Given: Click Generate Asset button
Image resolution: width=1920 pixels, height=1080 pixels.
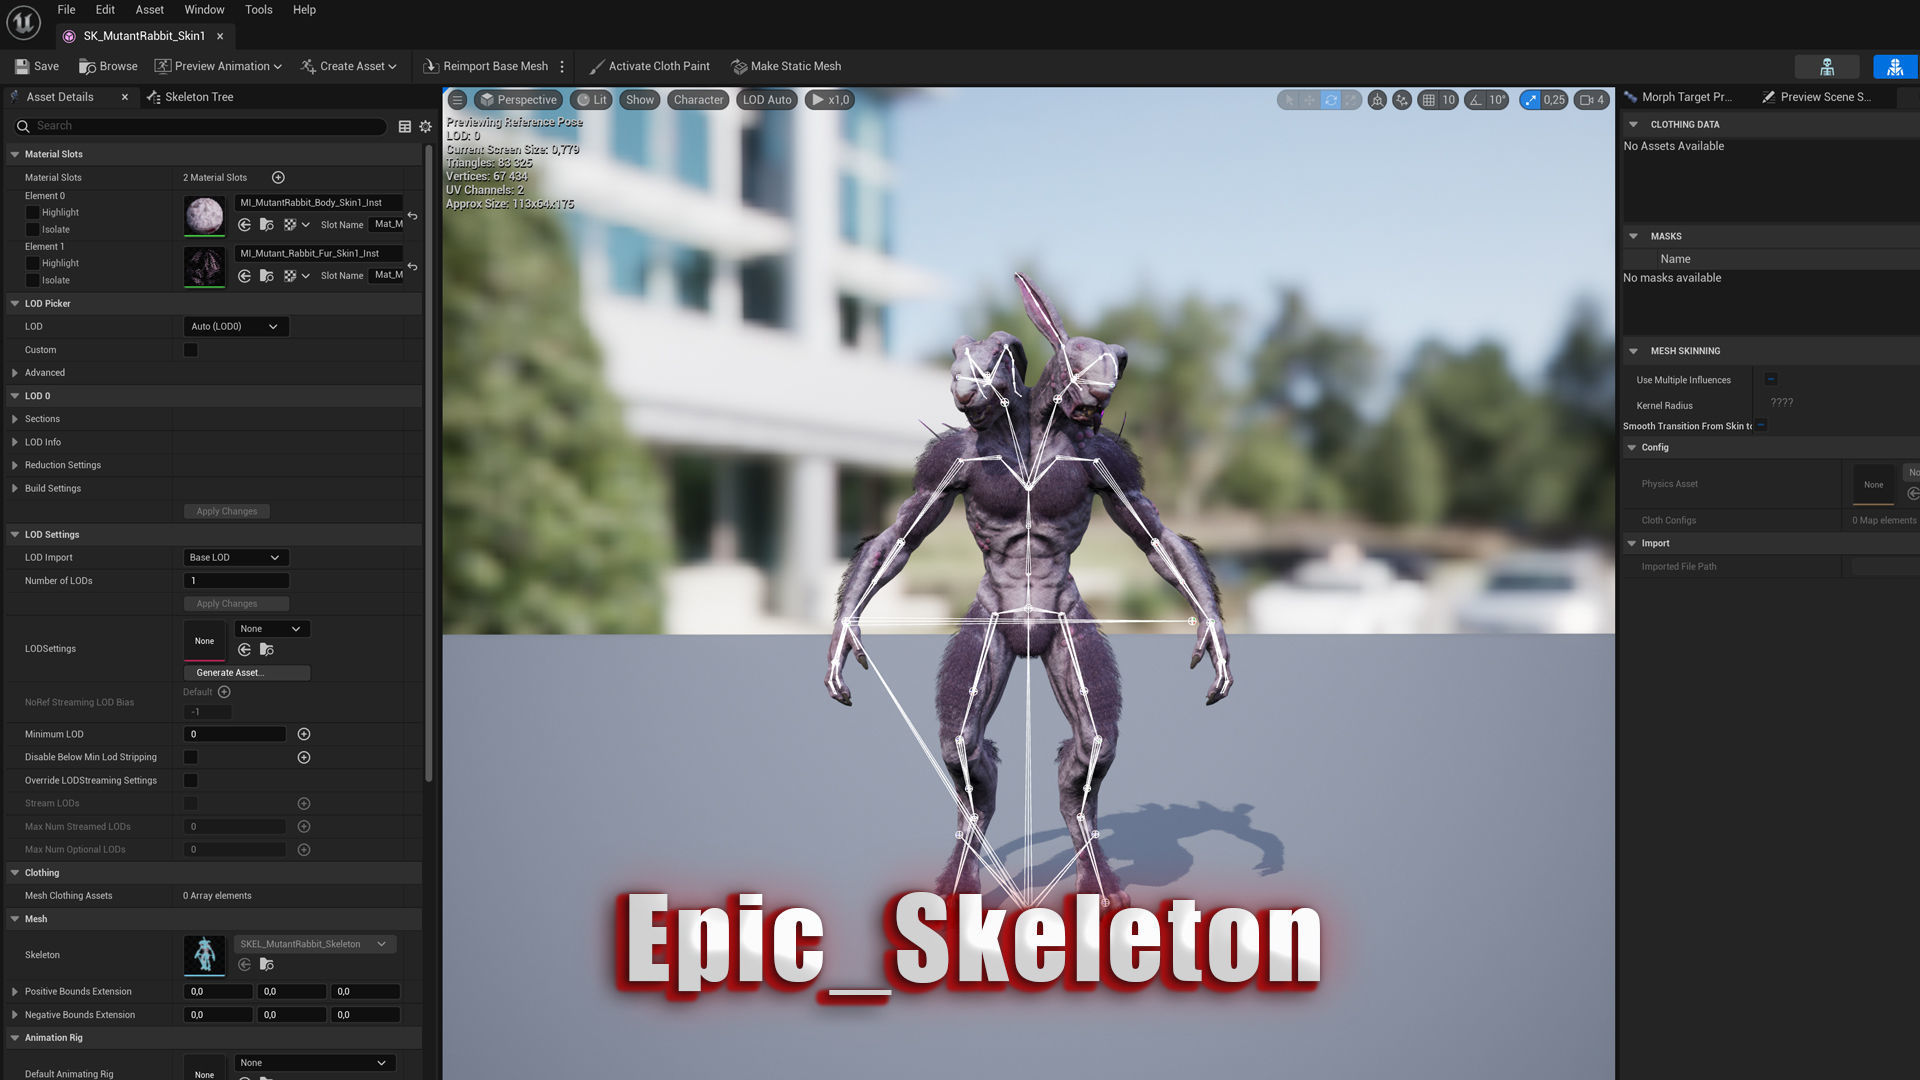Looking at the screenshot, I should pyautogui.click(x=246, y=673).
